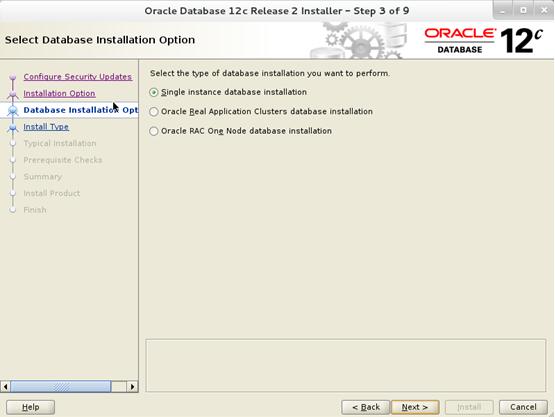The height and width of the screenshot is (417, 555).
Task: Click left arrow of sidebar horizontal scrollbar
Action: (5, 387)
